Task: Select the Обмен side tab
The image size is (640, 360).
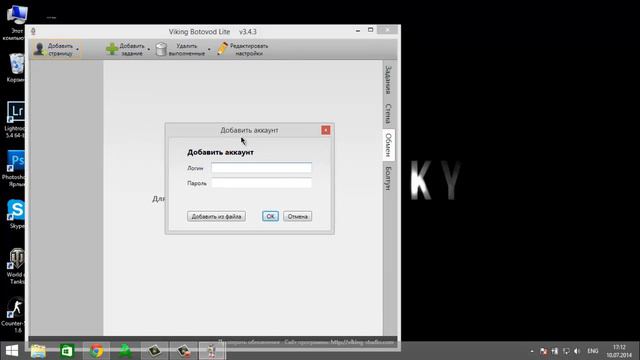Action: (389, 145)
